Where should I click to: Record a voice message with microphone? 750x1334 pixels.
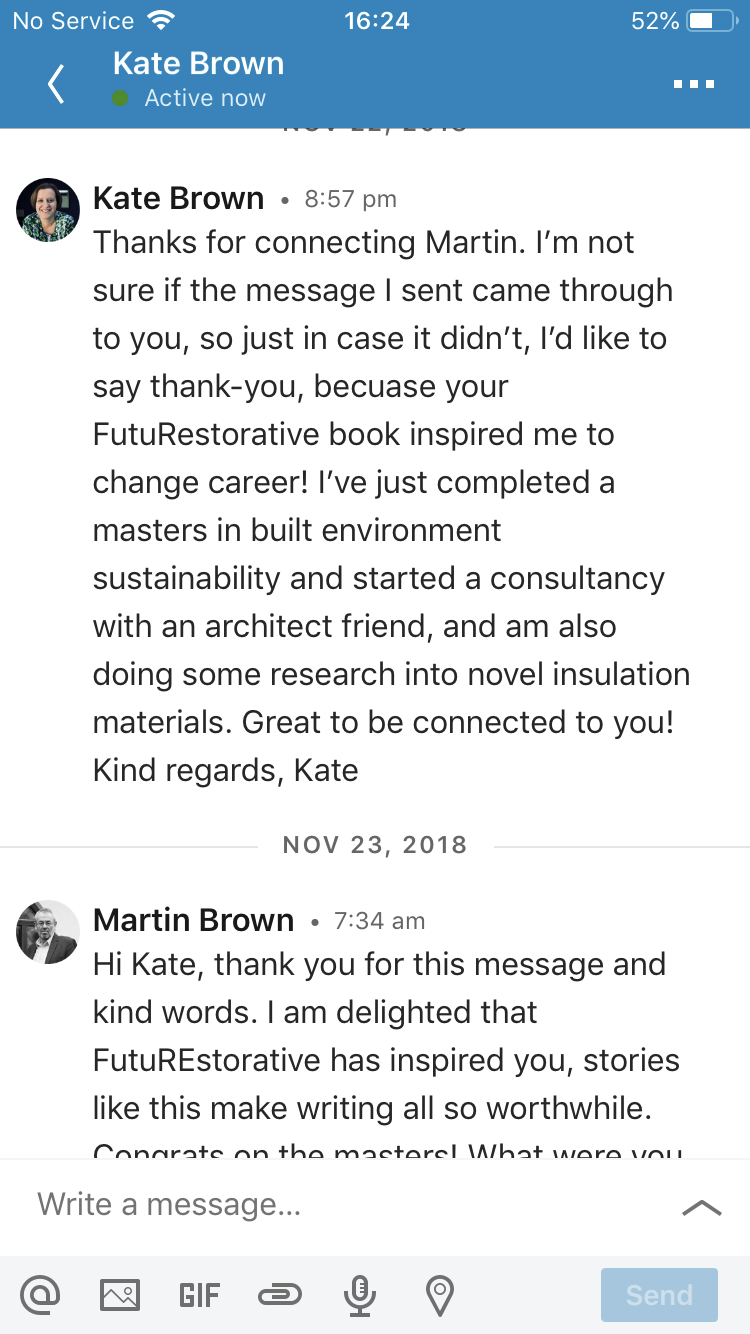click(358, 1296)
